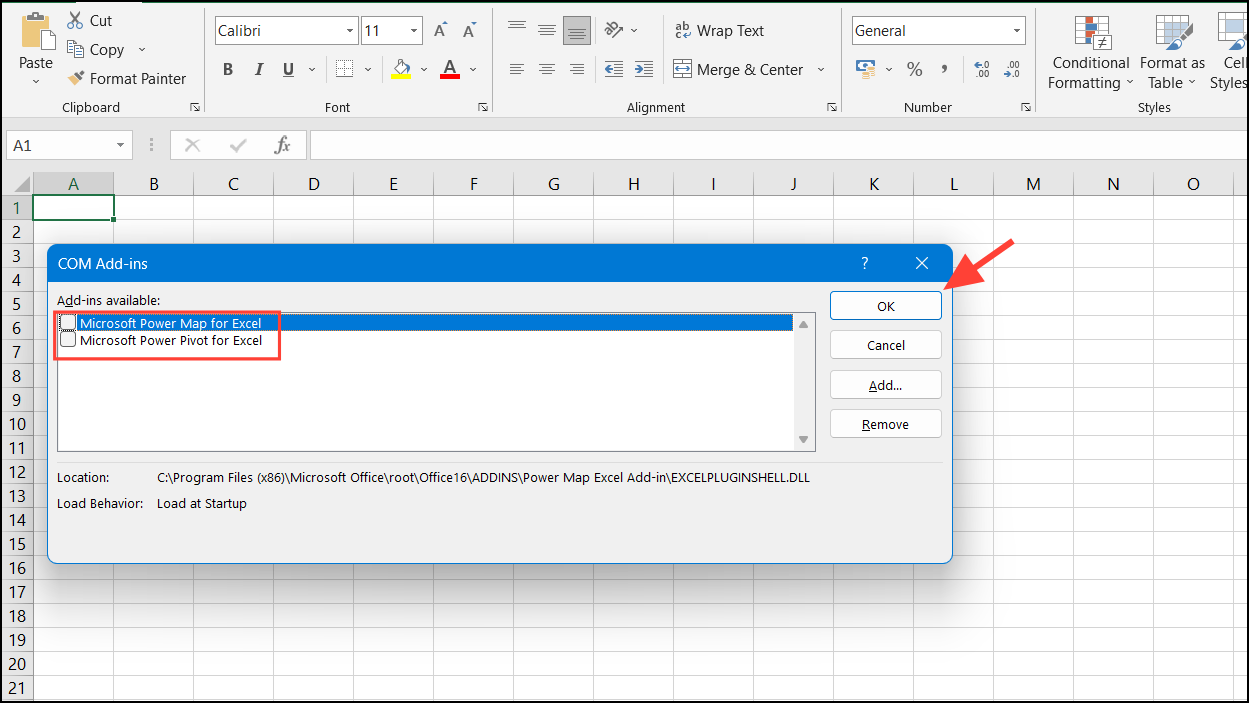Apply percent style
Image resolution: width=1249 pixels, height=703 pixels.
(x=914, y=69)
